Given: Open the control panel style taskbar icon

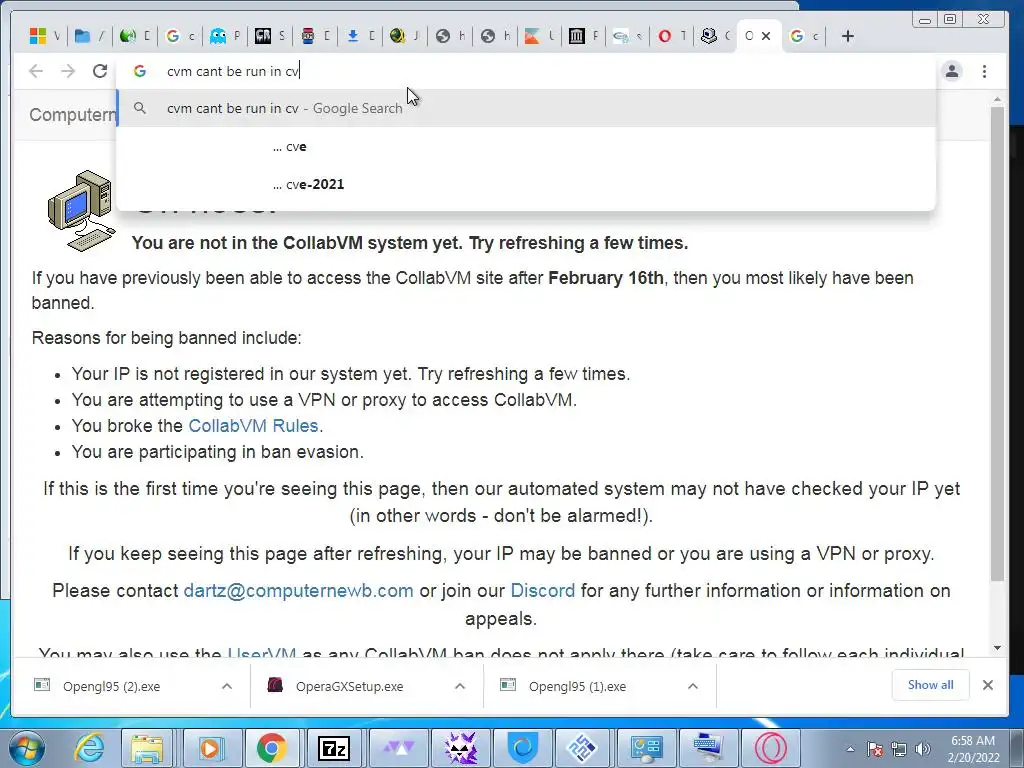Looking at the screenshot, I should 645,748.
